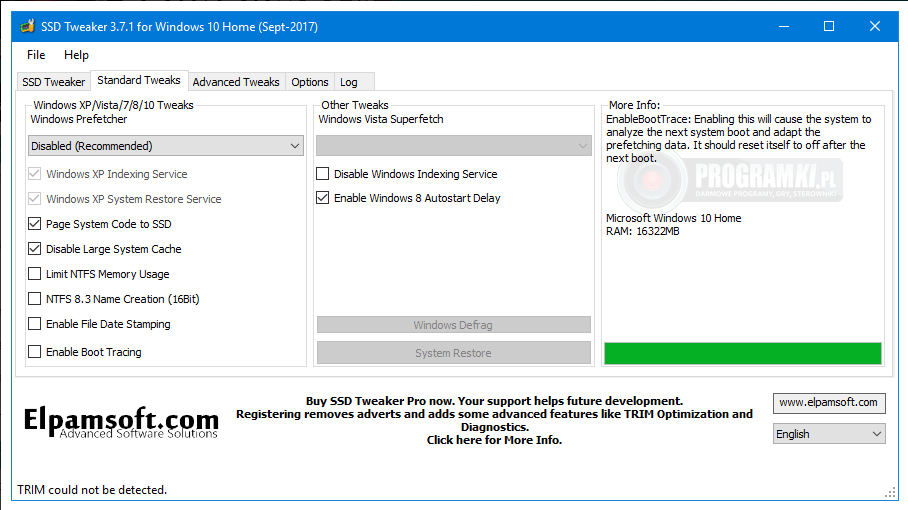
Task: Click the System Restore button
Action: (453, 353)
